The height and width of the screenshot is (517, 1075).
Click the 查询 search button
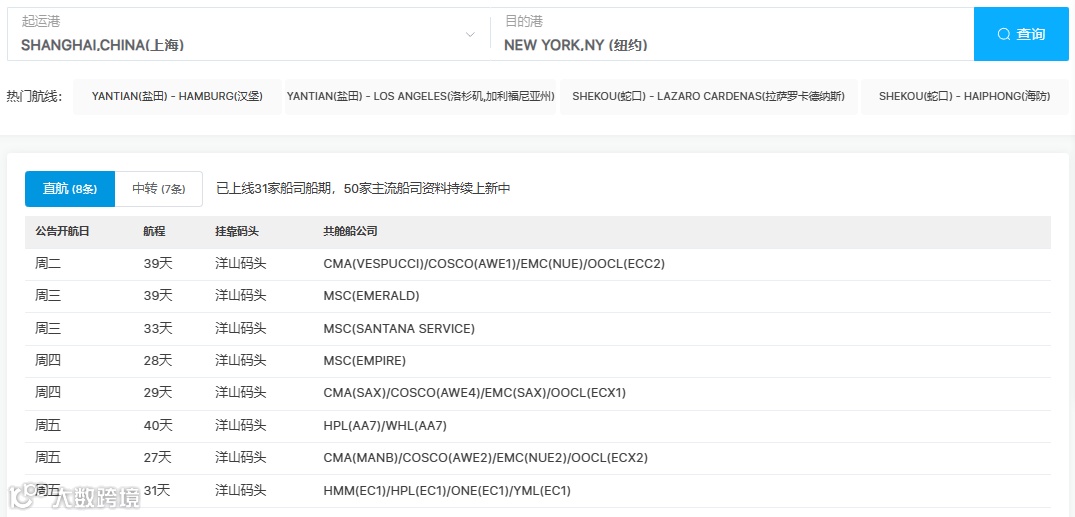click(1021, 34)
